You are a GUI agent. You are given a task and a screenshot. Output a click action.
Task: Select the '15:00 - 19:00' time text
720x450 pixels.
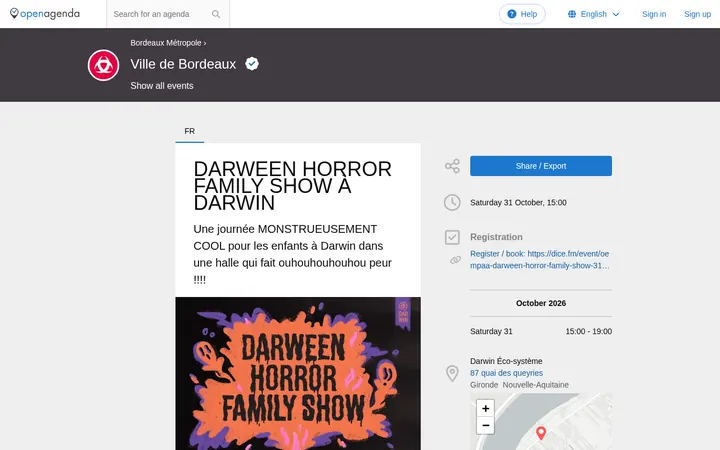589,332
